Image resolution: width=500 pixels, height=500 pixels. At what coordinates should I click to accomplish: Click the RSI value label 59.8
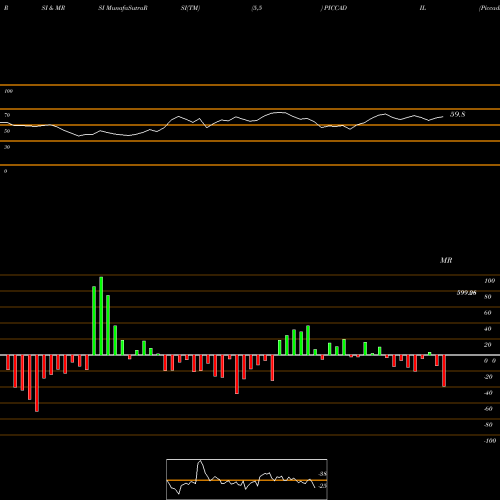tap(457, 114)
